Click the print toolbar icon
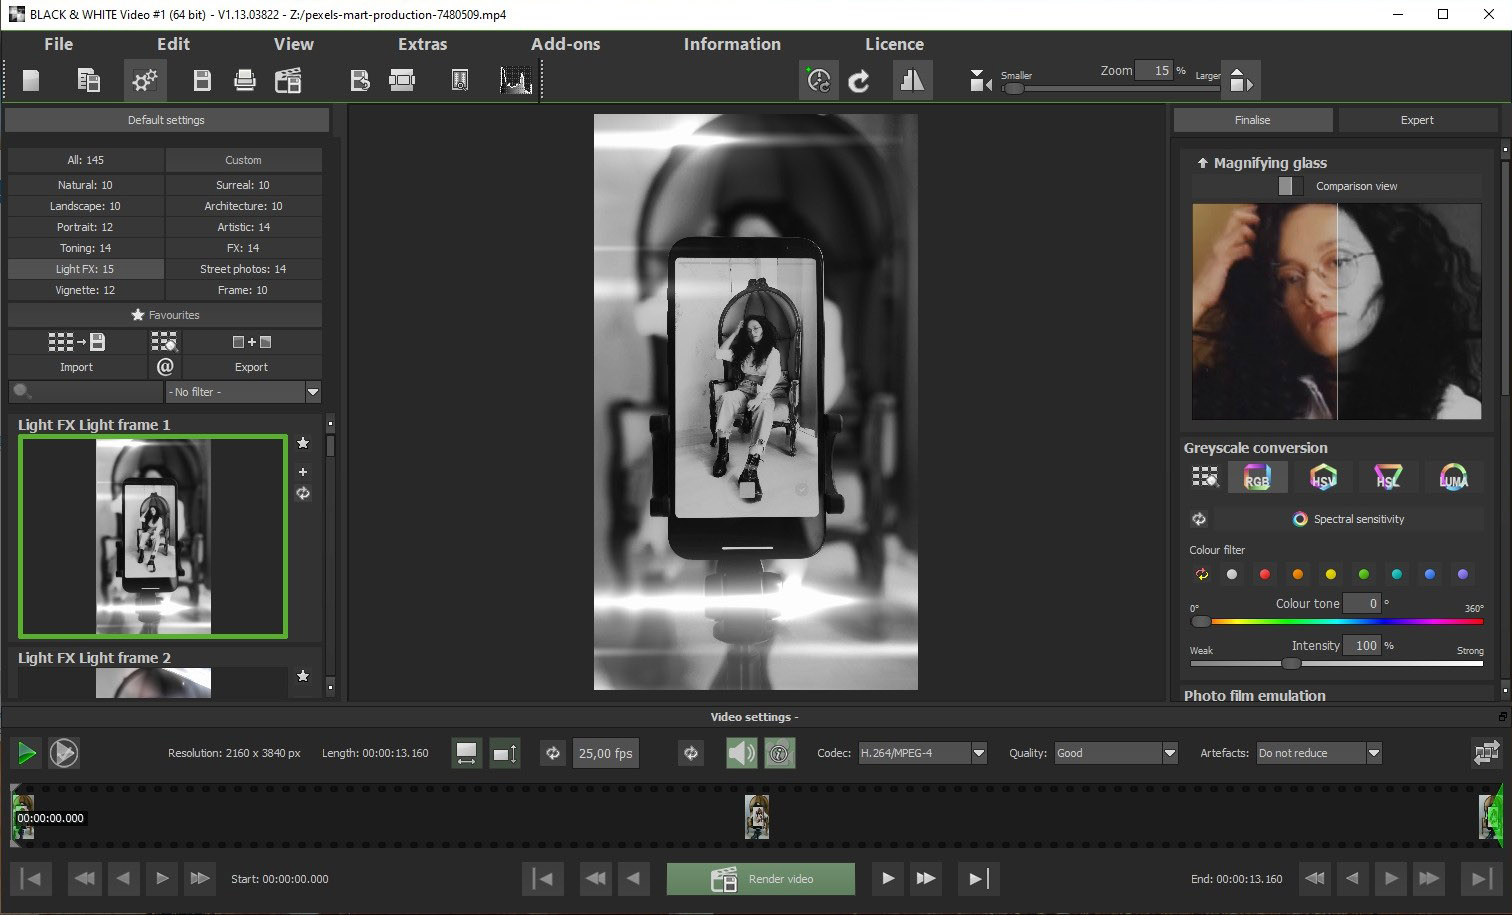Screen dimensions: 1512x915 pos(245,81)
